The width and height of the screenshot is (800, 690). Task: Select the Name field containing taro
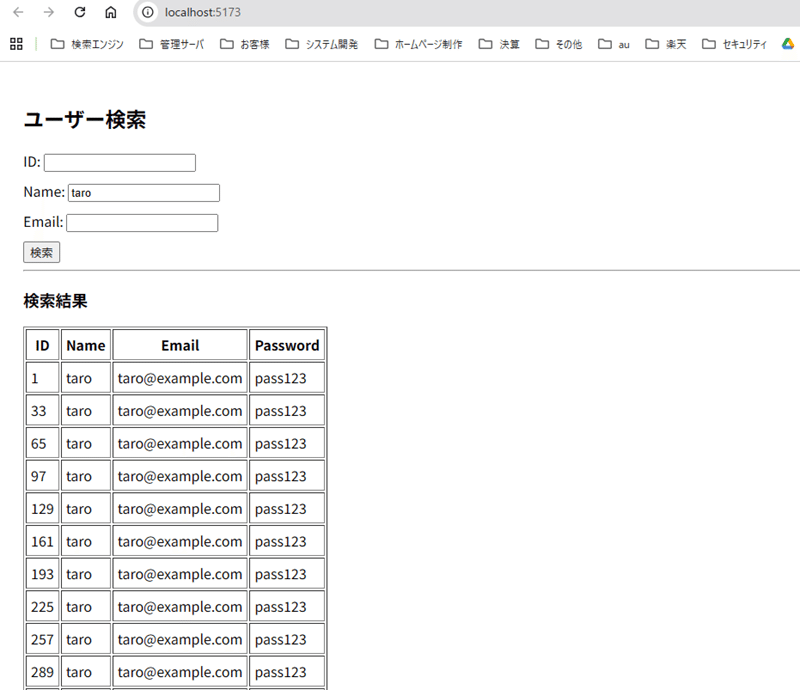(143, 192)
